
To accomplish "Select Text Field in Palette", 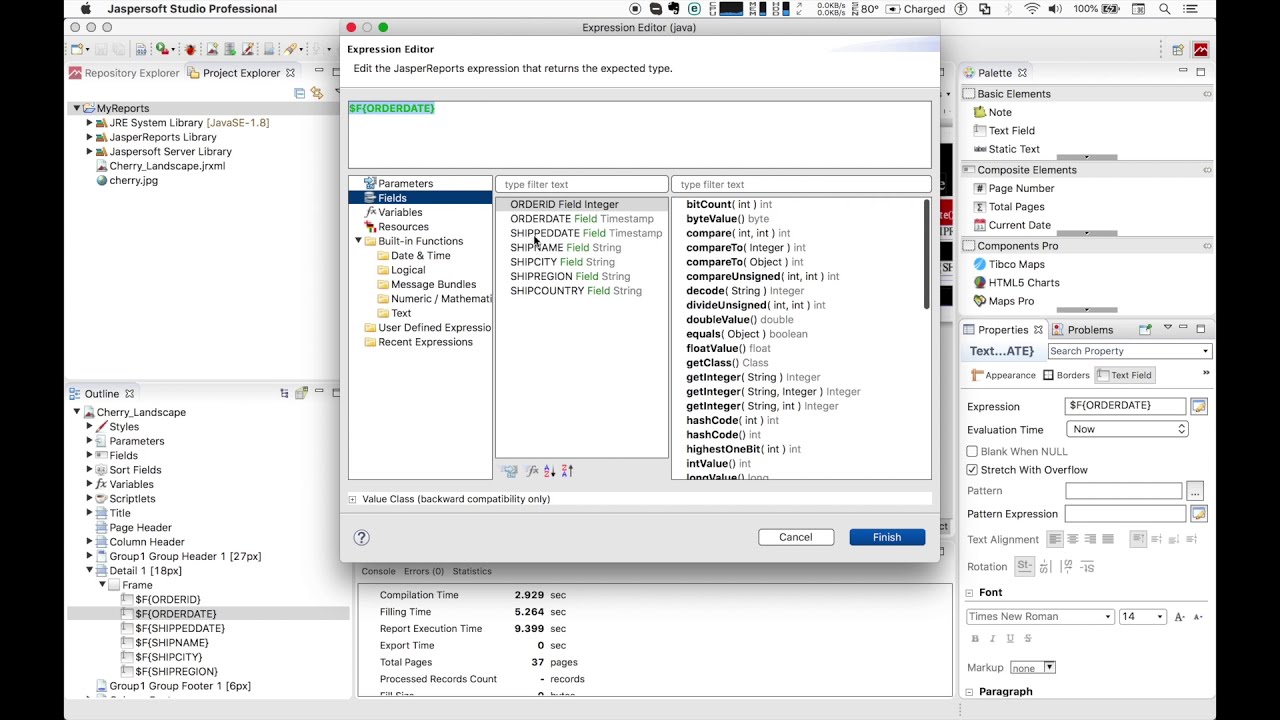I will (1012, 131).
